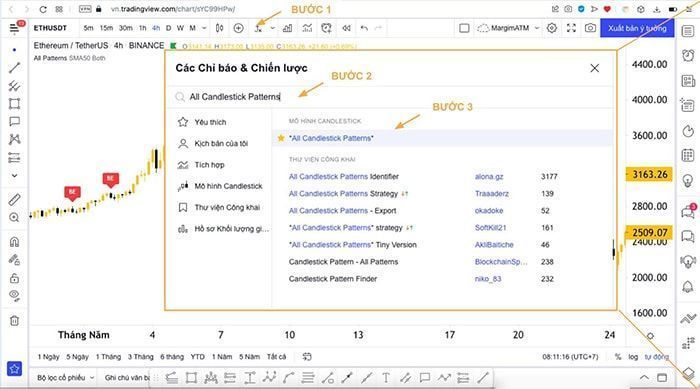Toggle tự động auto scale
700x389 pixels.
pyautogui.click(x=657, y=357)
